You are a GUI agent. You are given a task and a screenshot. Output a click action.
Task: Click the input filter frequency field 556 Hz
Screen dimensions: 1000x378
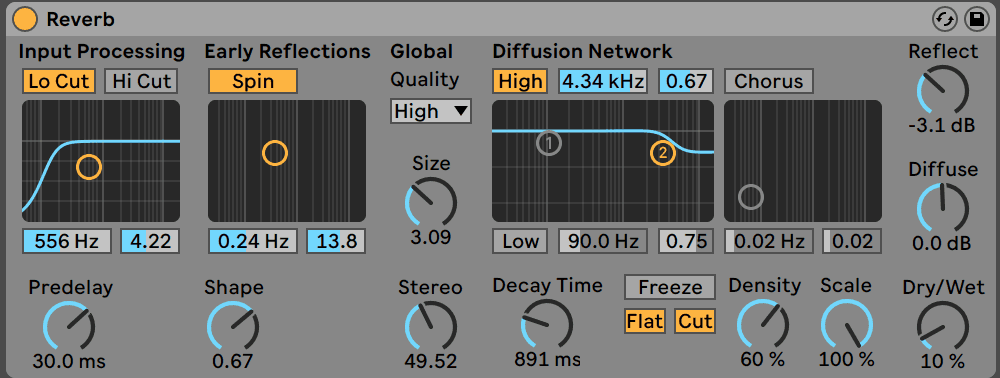coord(67,242)
